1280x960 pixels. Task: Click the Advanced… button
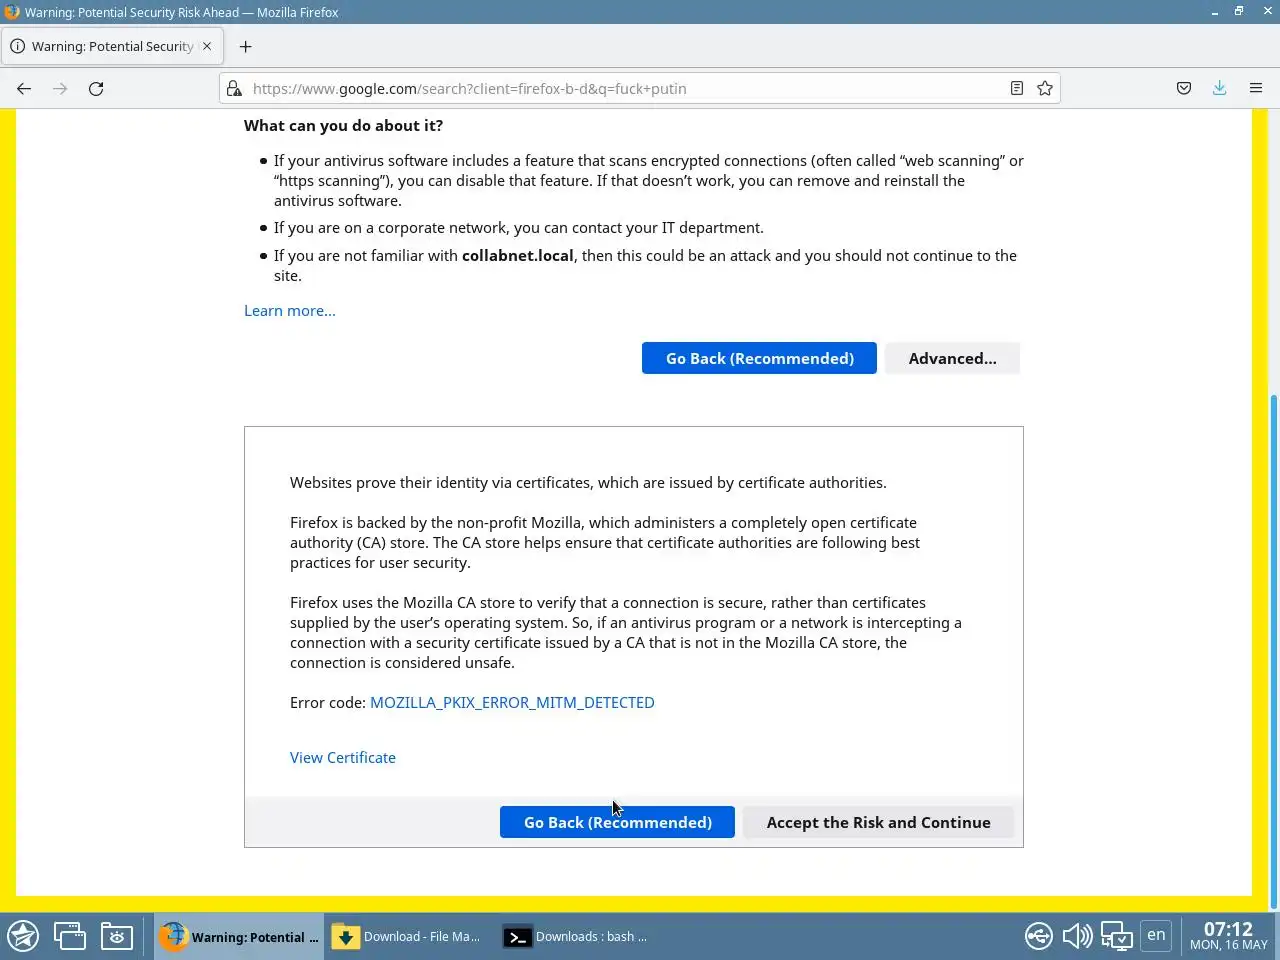[952, 358]
